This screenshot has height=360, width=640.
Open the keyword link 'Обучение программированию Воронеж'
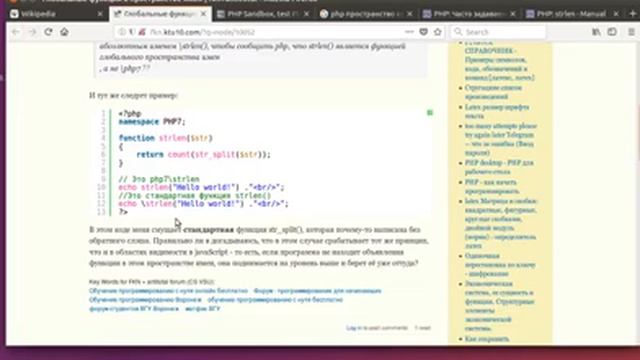tap(145, 300)
